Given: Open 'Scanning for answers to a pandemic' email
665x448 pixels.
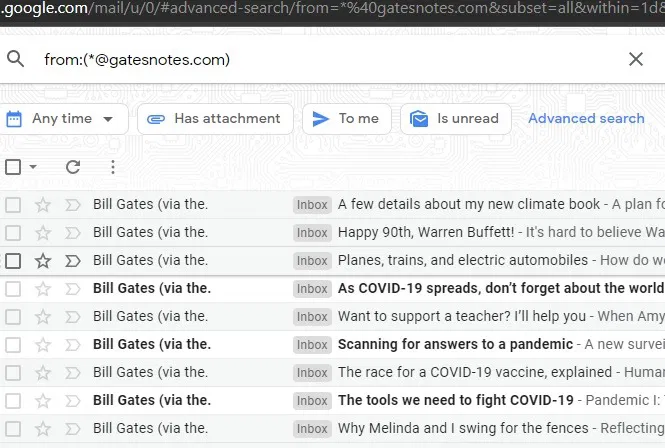Looking at the screenshot, I should (x=455, y=344).
